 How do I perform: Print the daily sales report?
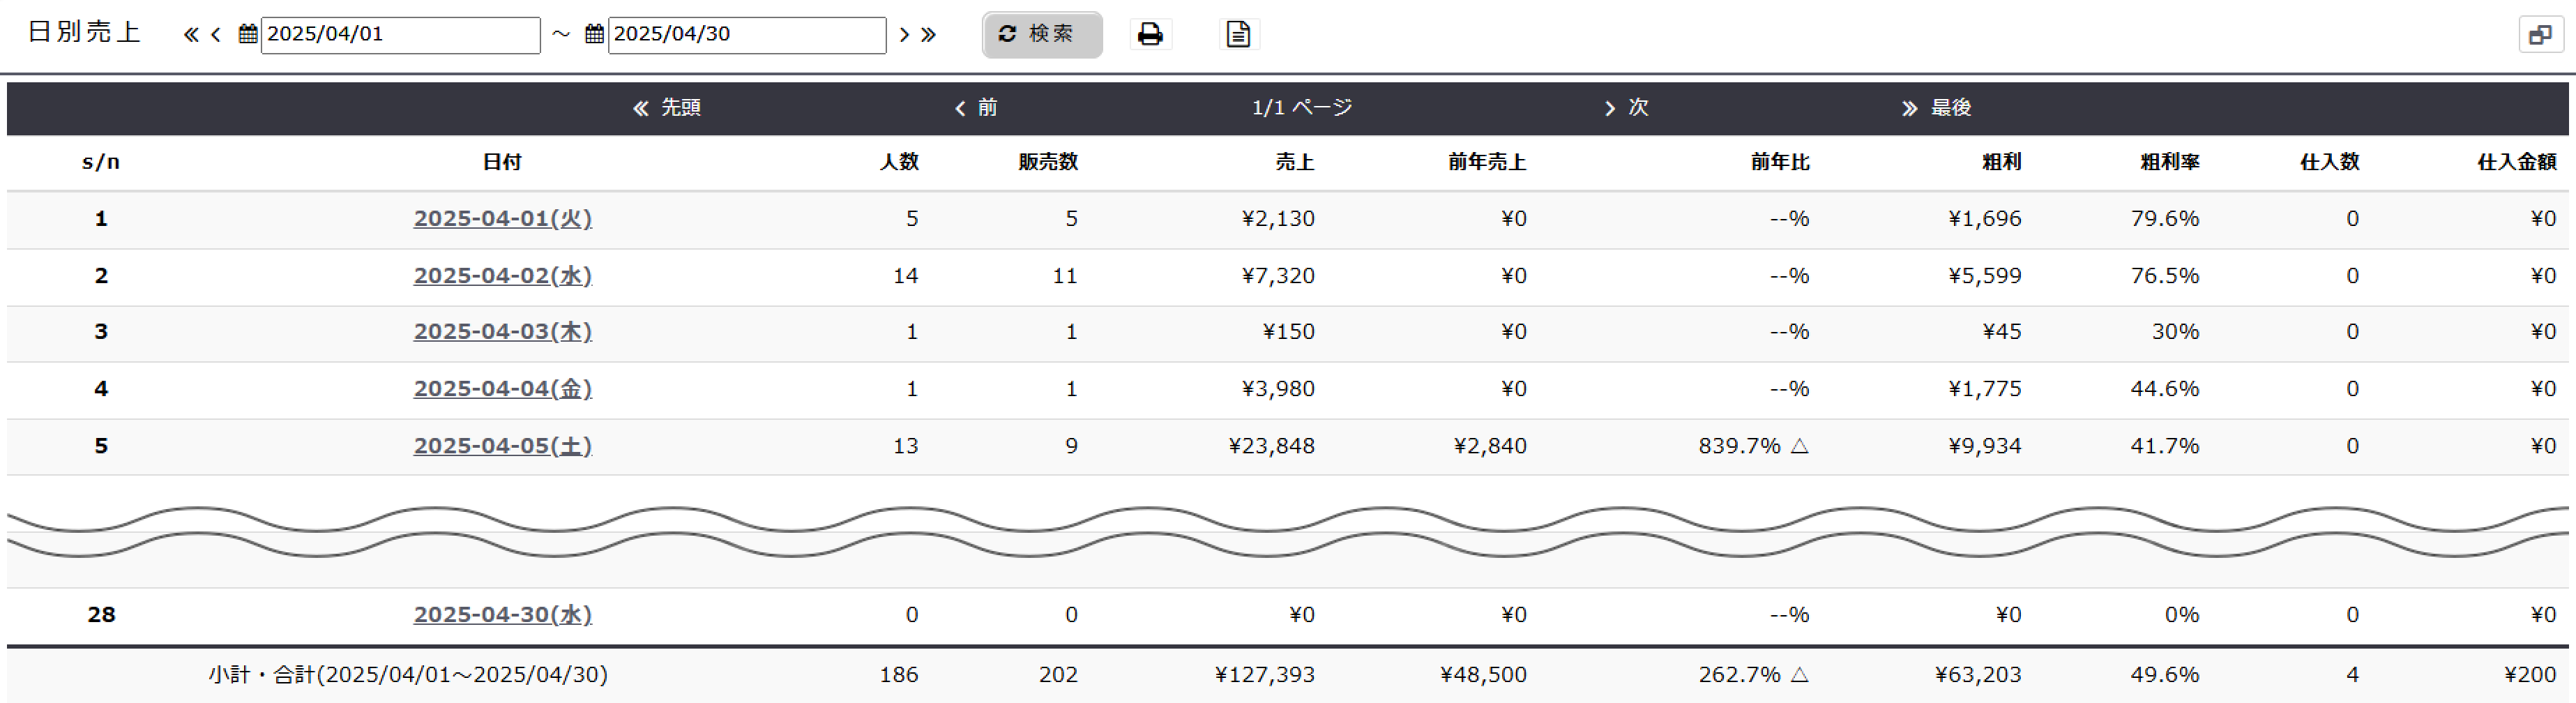[1150, 33]
